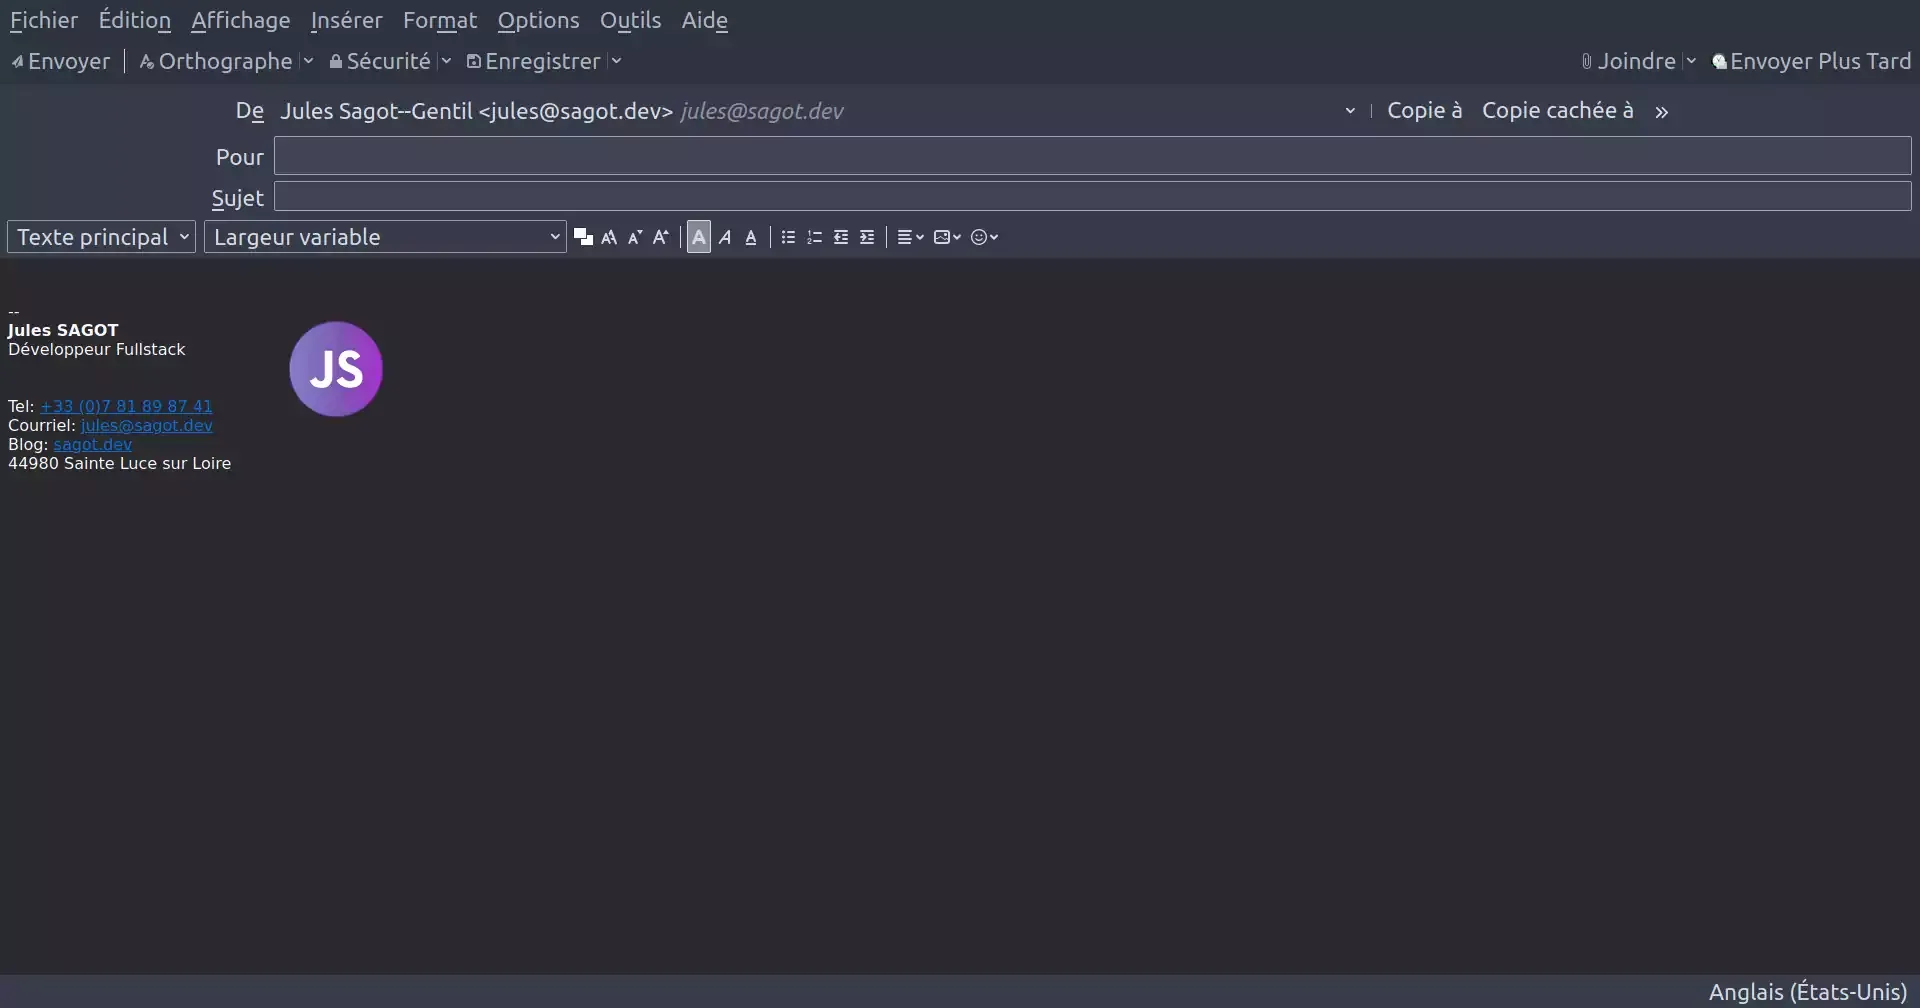Screen dimensions: 1920x1008
Task: Insert a bulleted list
Action: [x=788, y=238]
